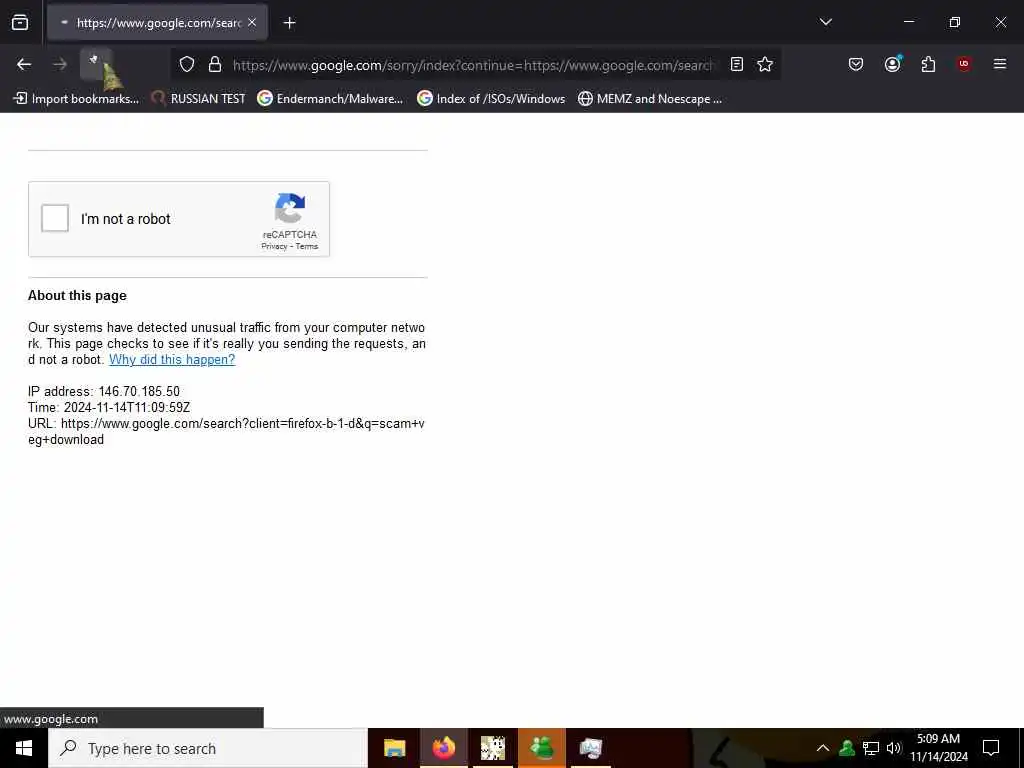Open reCAPTCHA Terms link
This screenshot has height=768, width=1024.
click(307, 246)
